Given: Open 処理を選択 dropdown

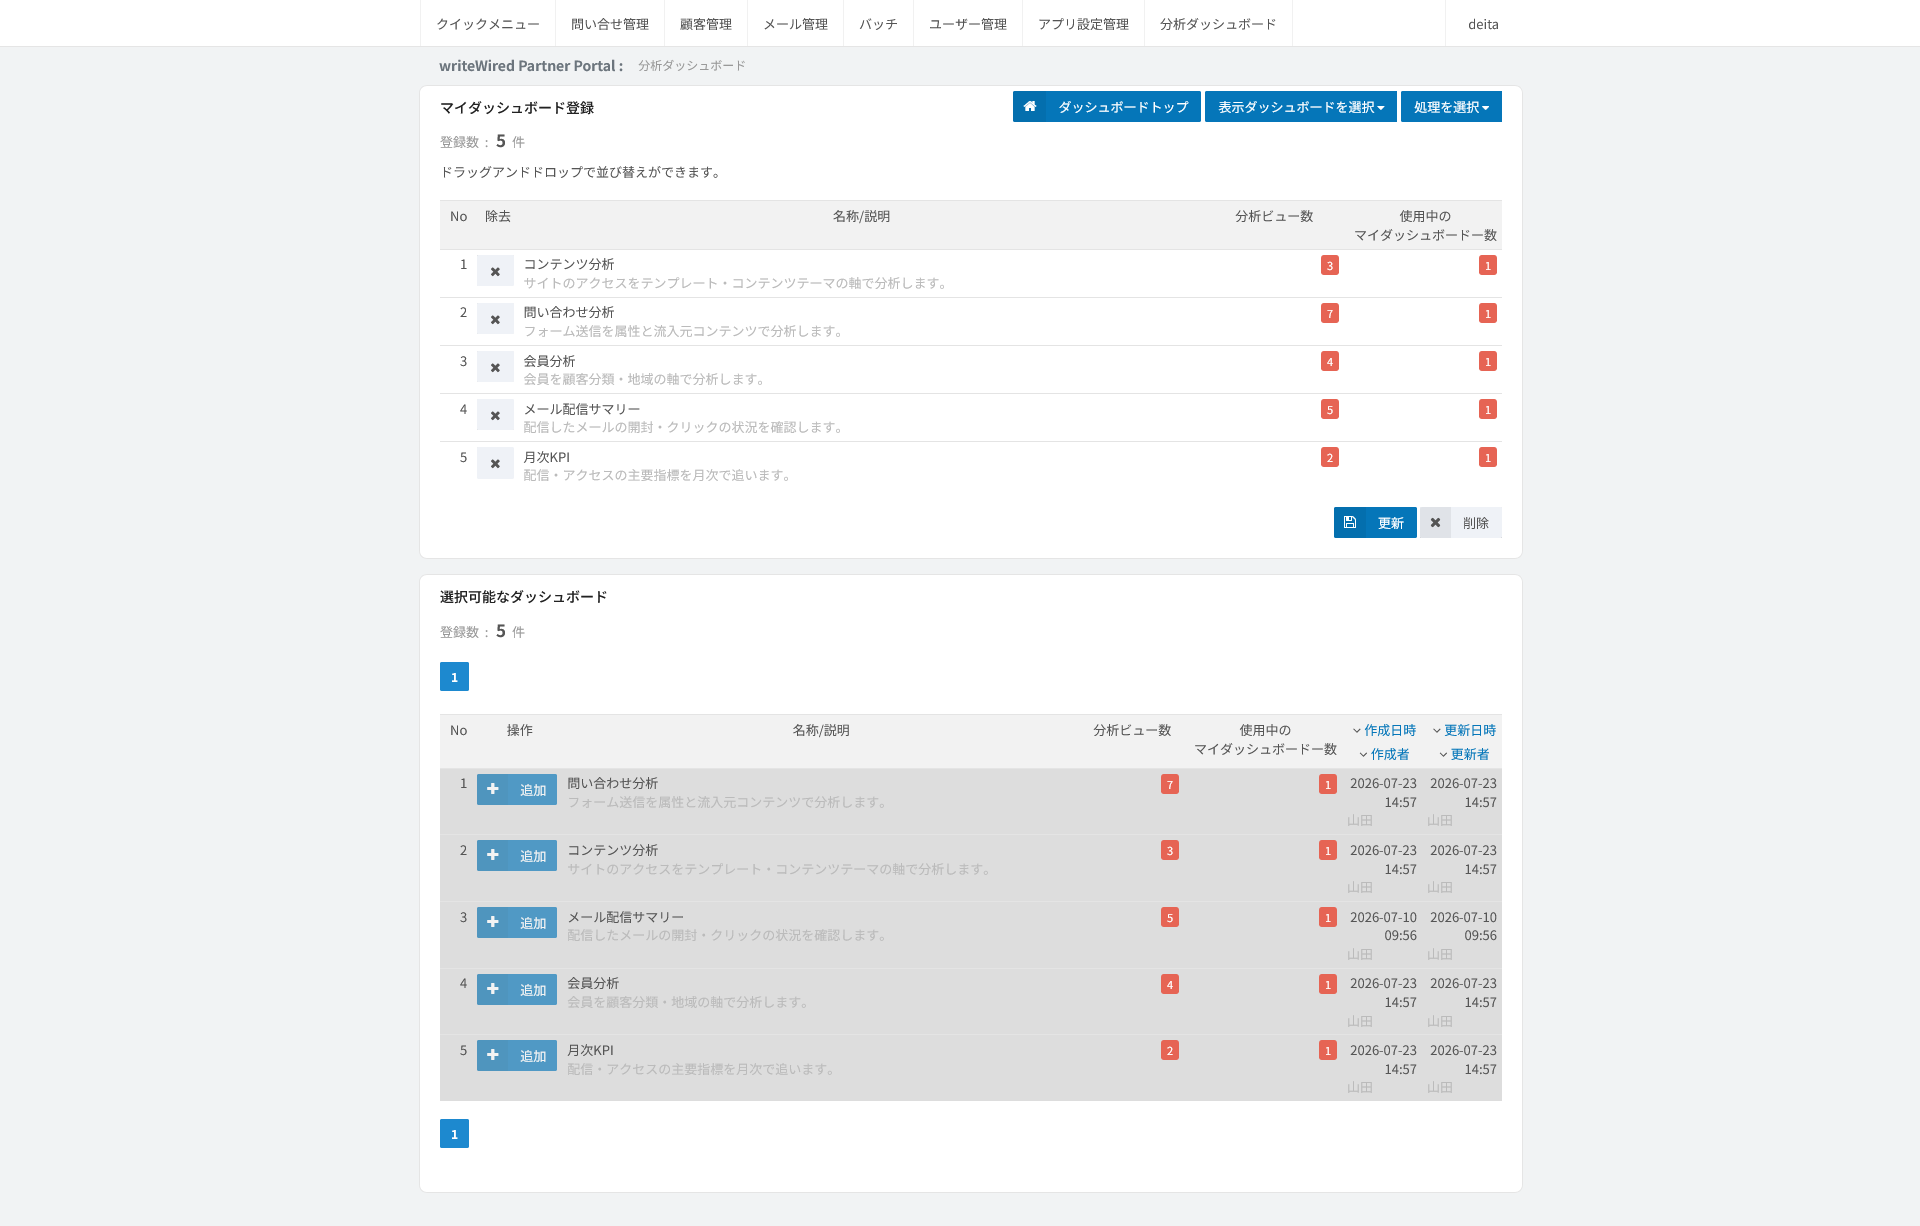Looking at the screenshot, I should 1451,107.
